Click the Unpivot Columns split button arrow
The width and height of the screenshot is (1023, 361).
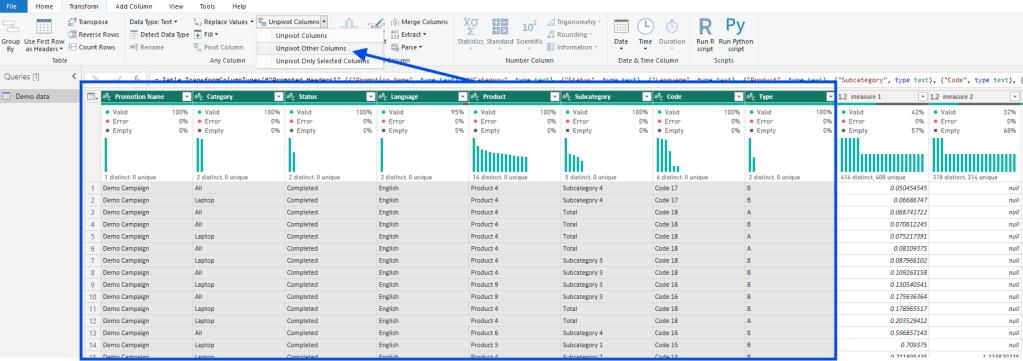click(324, 22)
